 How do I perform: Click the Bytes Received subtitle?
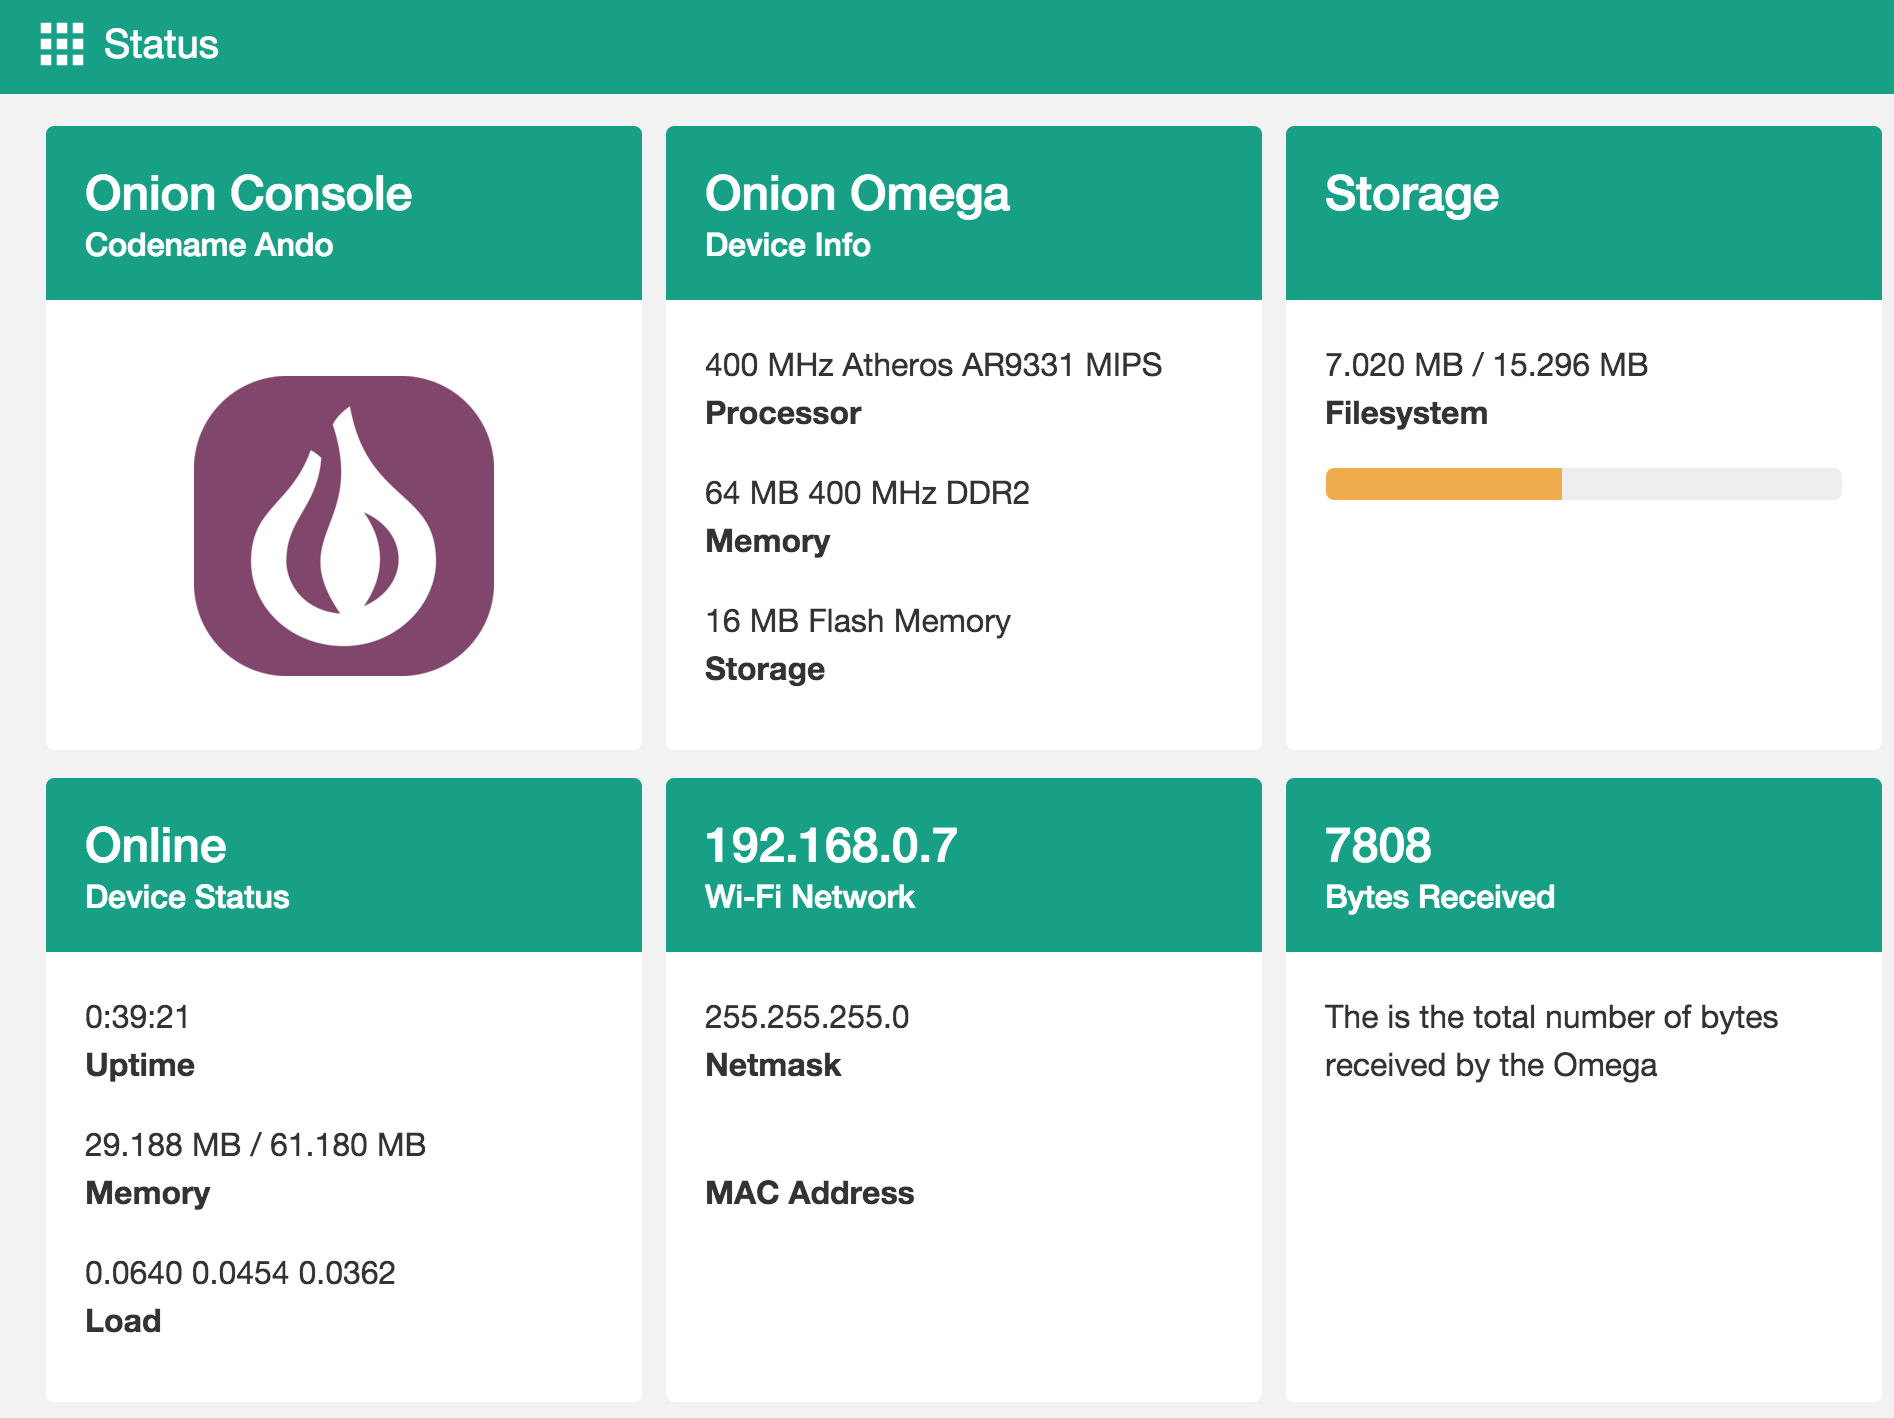(1440, 897)
